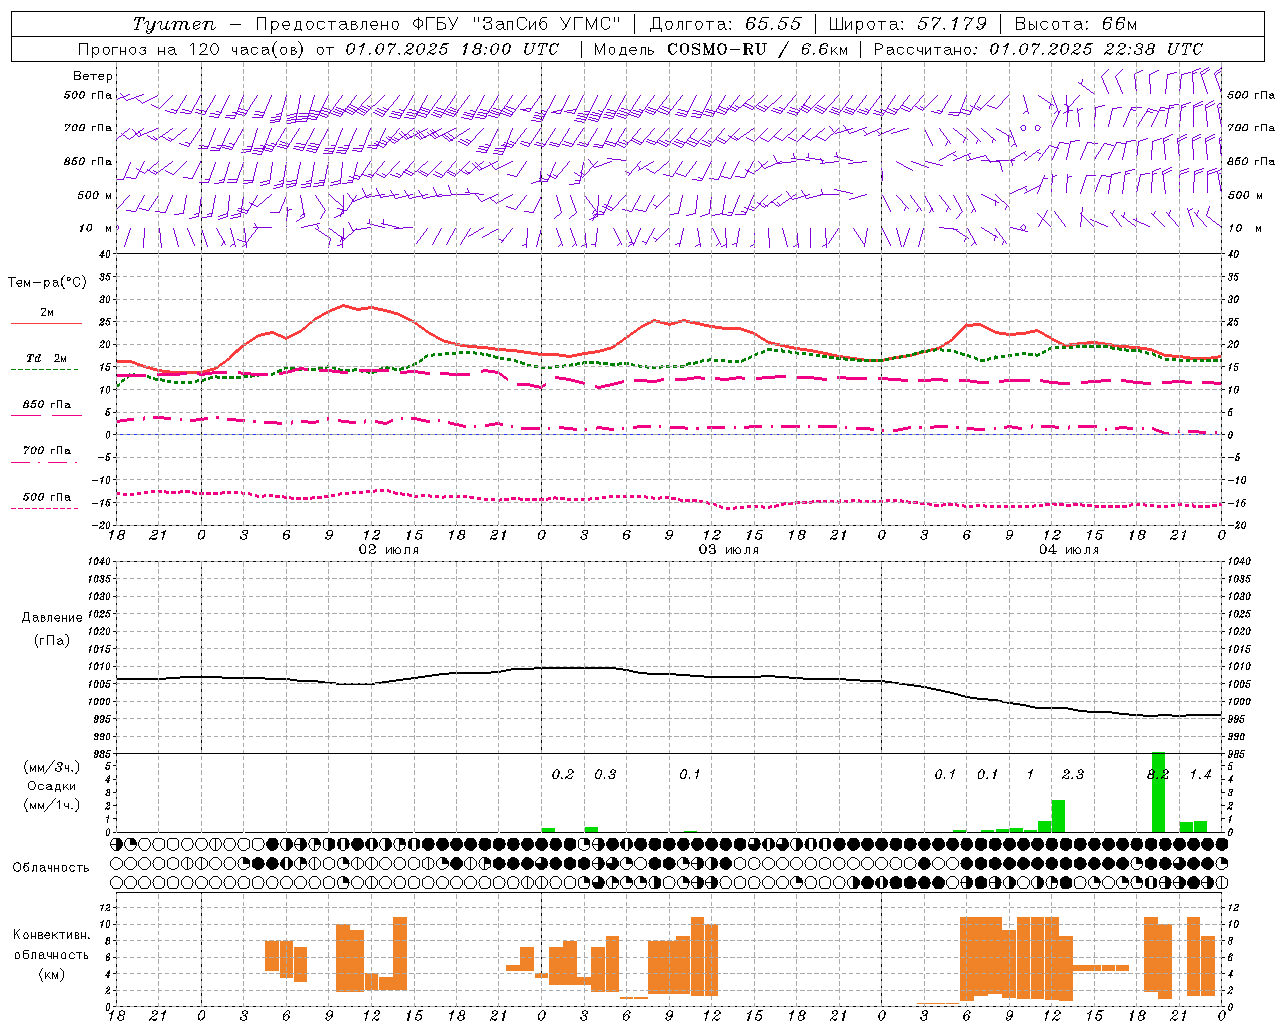Click the 04 июля date label

coord(1068,550)
